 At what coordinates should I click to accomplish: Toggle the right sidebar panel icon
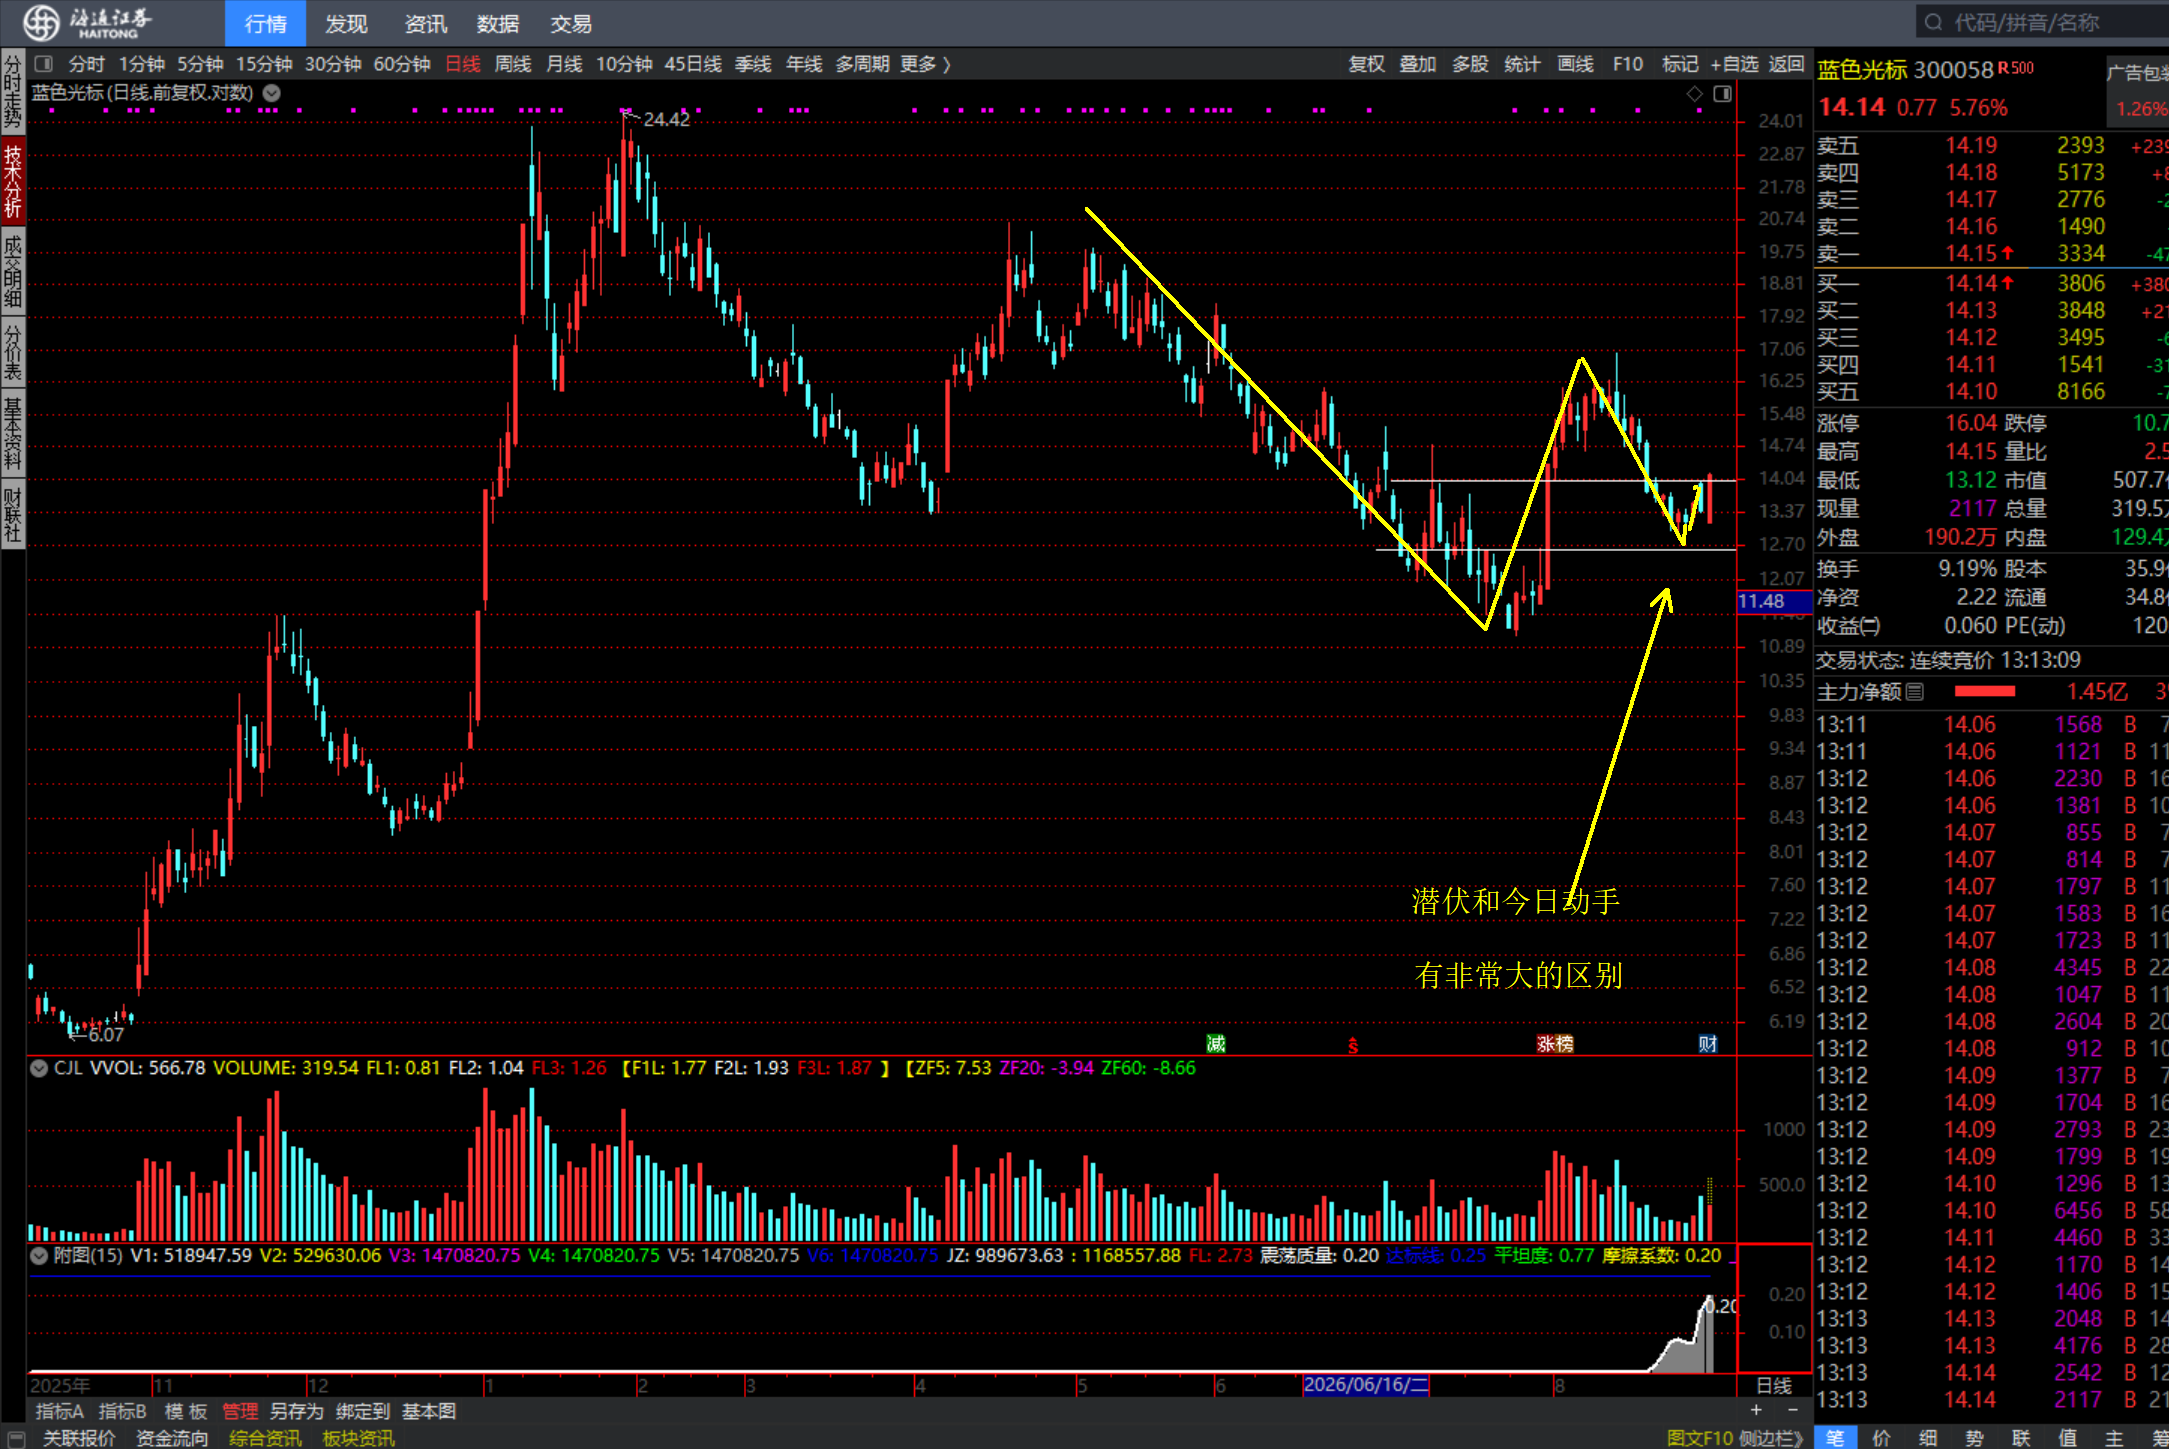coord(1722,93)
